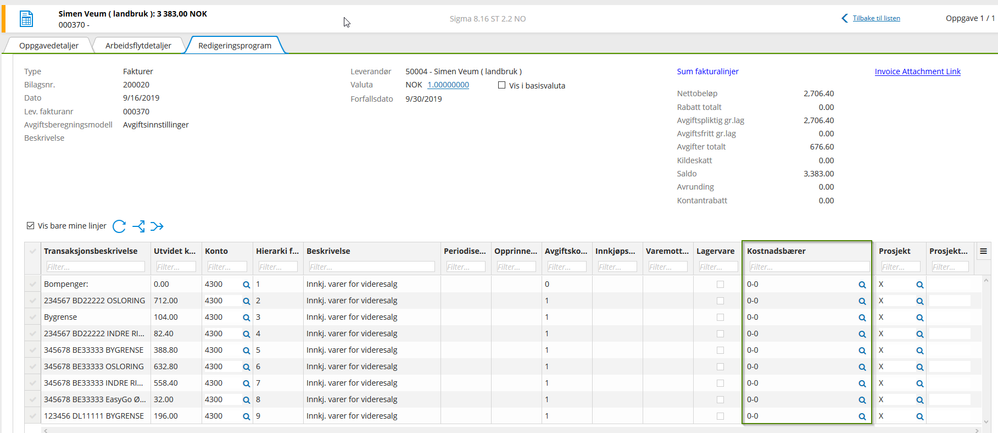
Task: Toggle Lagervare checkbox in Bygrense row
Action: [x=720, y=316]
